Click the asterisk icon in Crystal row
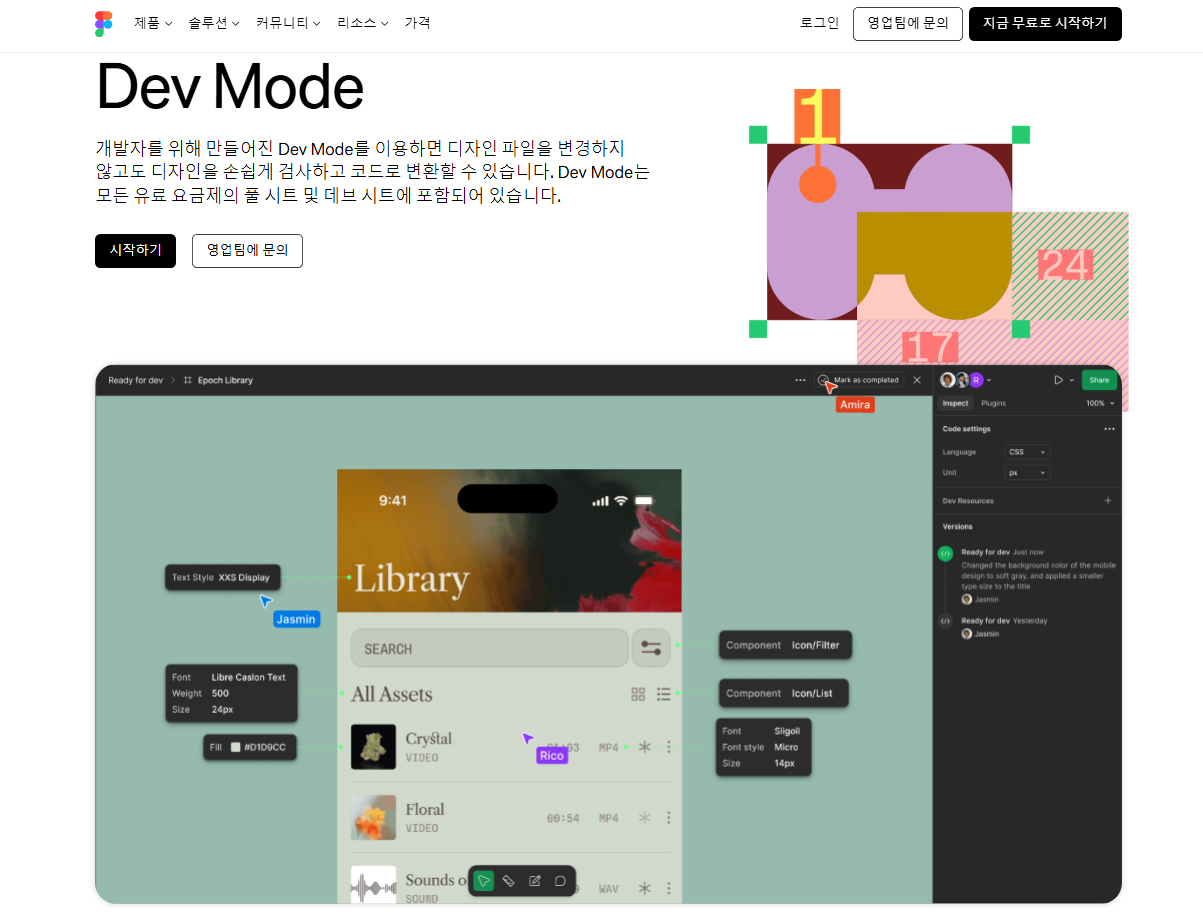Viewport: 1203px width, 918px height. click(645, 747)
